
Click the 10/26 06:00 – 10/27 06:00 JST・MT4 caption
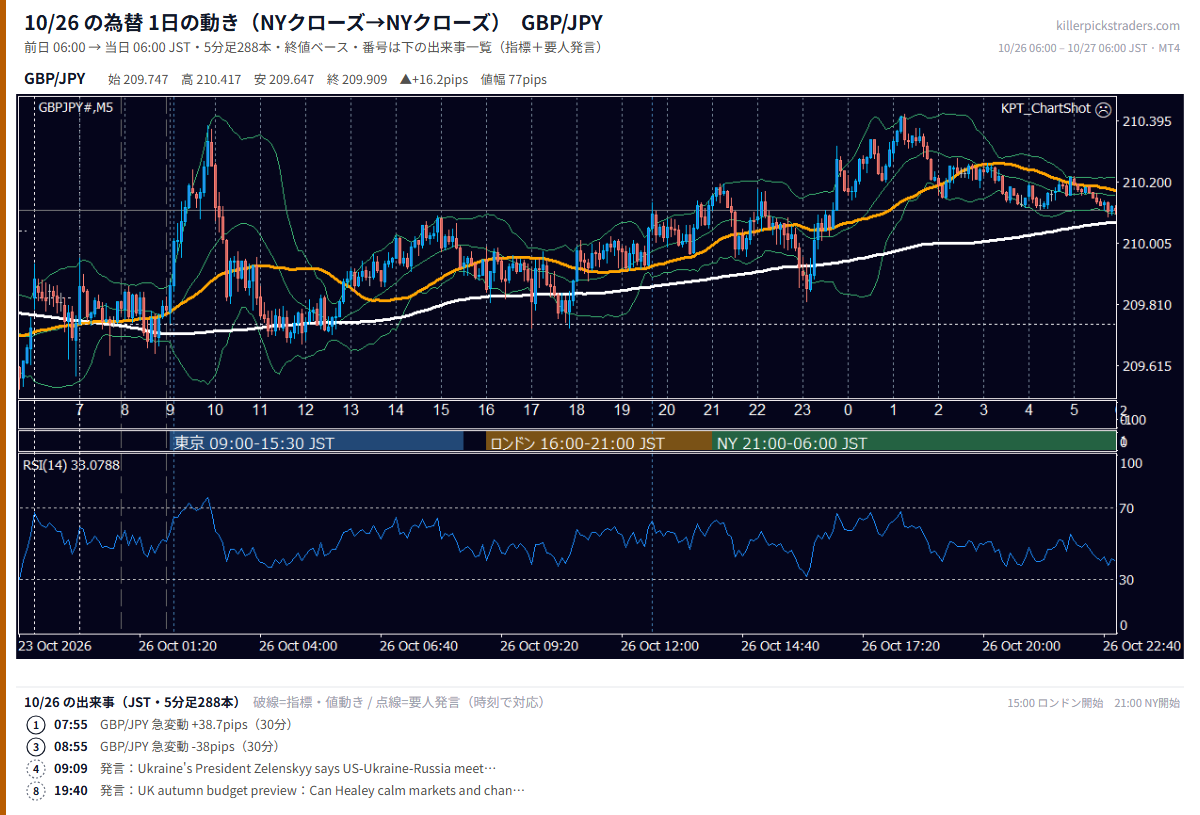click(x=1090, y=48)
